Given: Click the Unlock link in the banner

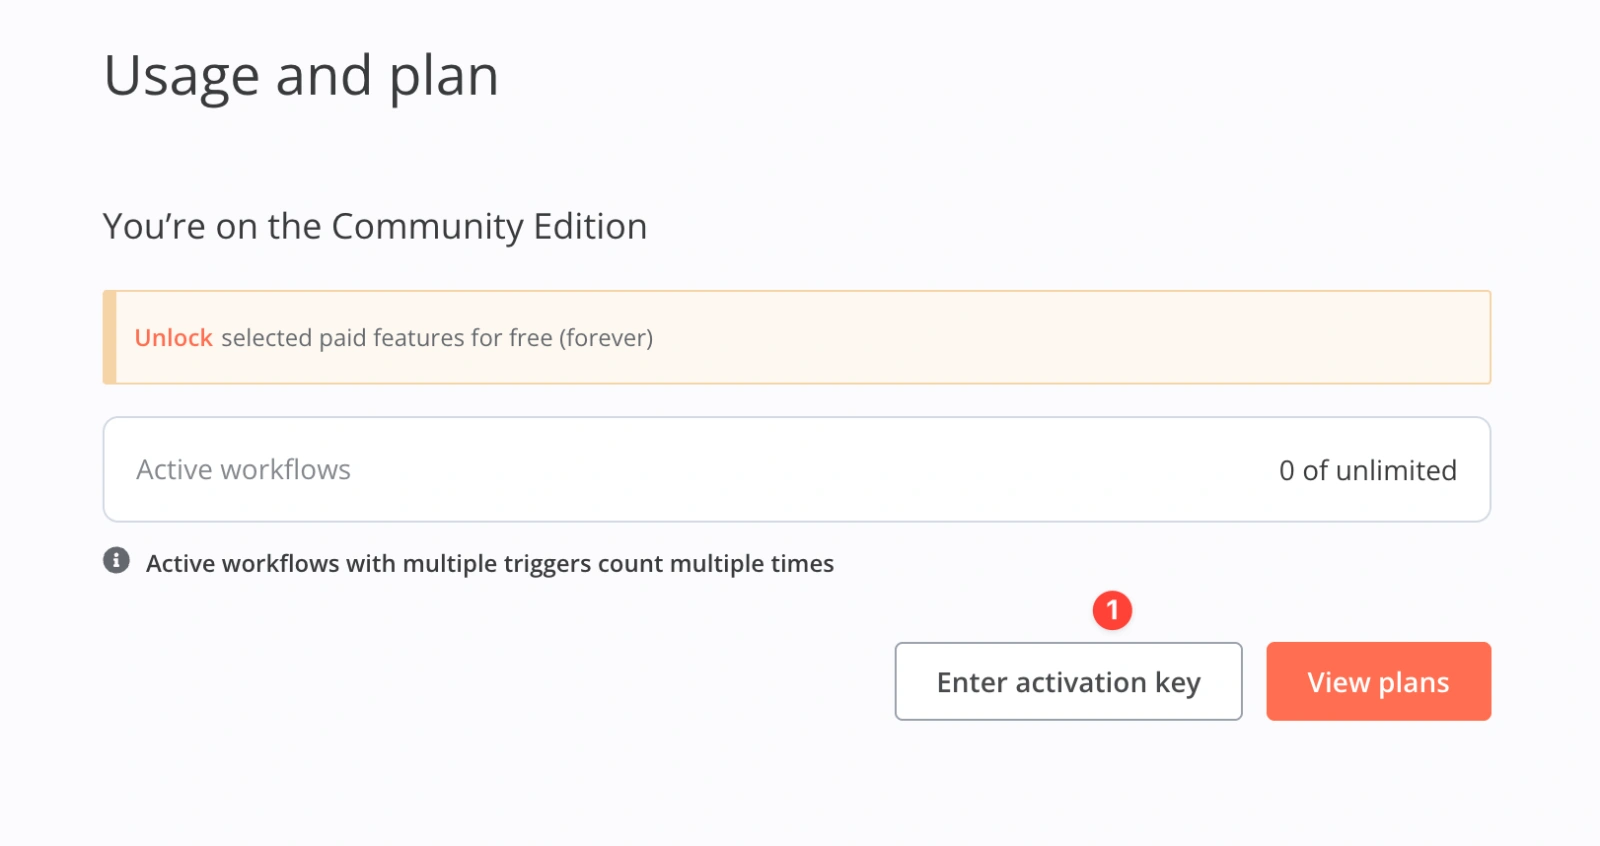Looking at the screenshot, I should (173, 338).
